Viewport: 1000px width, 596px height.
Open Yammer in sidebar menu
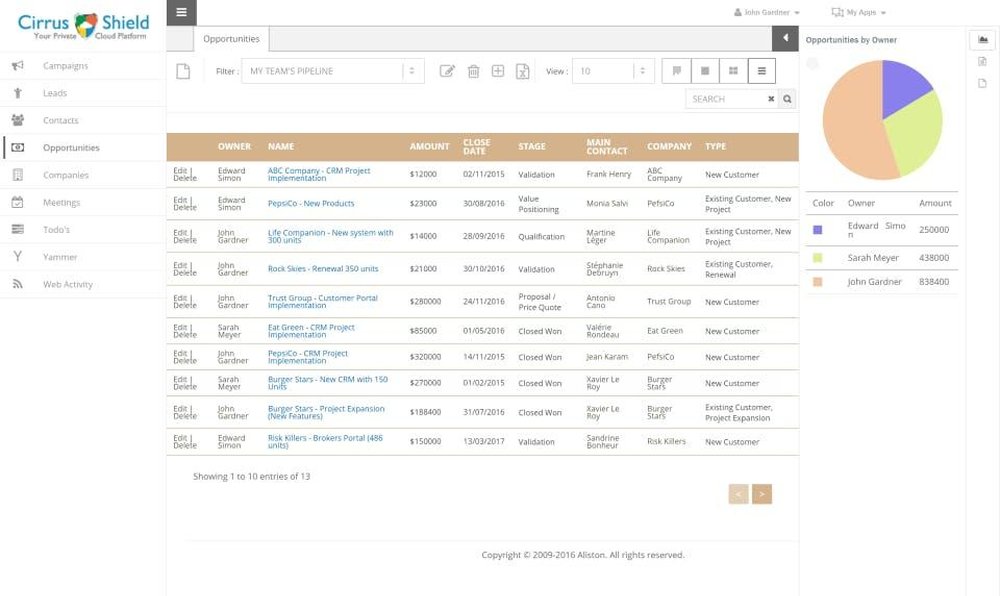pyautogui.click(x=60, y=257)
